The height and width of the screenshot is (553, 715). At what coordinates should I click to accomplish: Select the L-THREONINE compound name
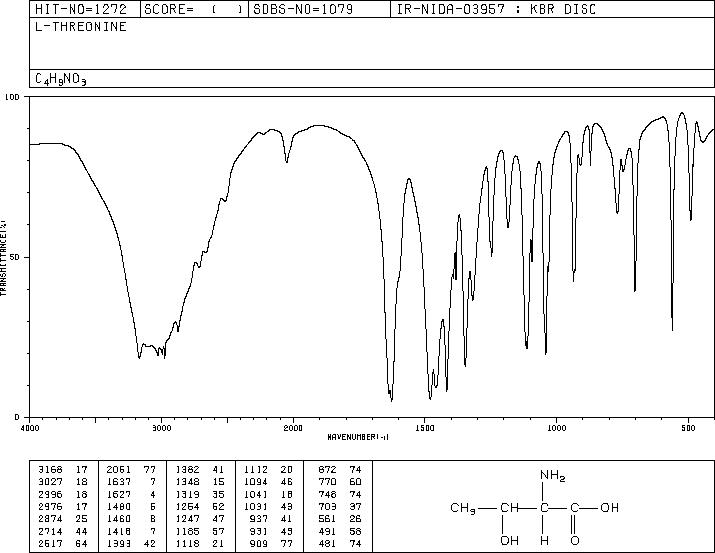[81, 27]
